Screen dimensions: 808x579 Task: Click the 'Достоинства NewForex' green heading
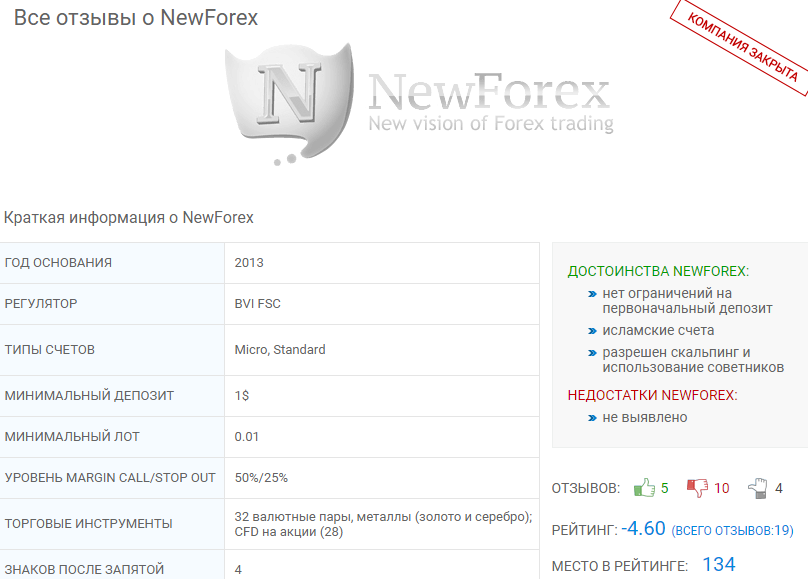tap(658, 271)
